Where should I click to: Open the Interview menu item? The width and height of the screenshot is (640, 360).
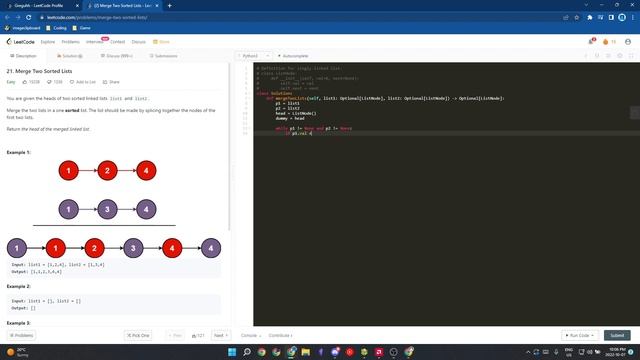click(x=95, y=42)
